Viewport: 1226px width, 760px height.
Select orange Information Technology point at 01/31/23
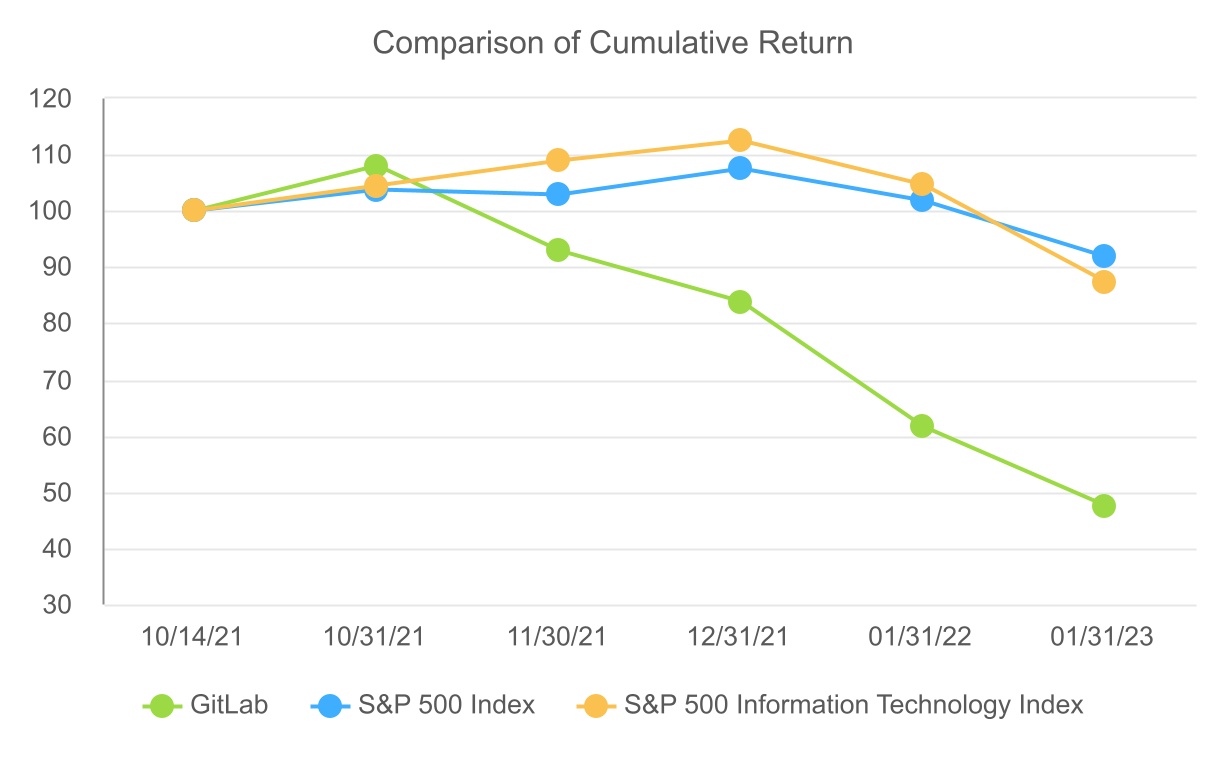pyautogui.click(x=1103, y=282)
